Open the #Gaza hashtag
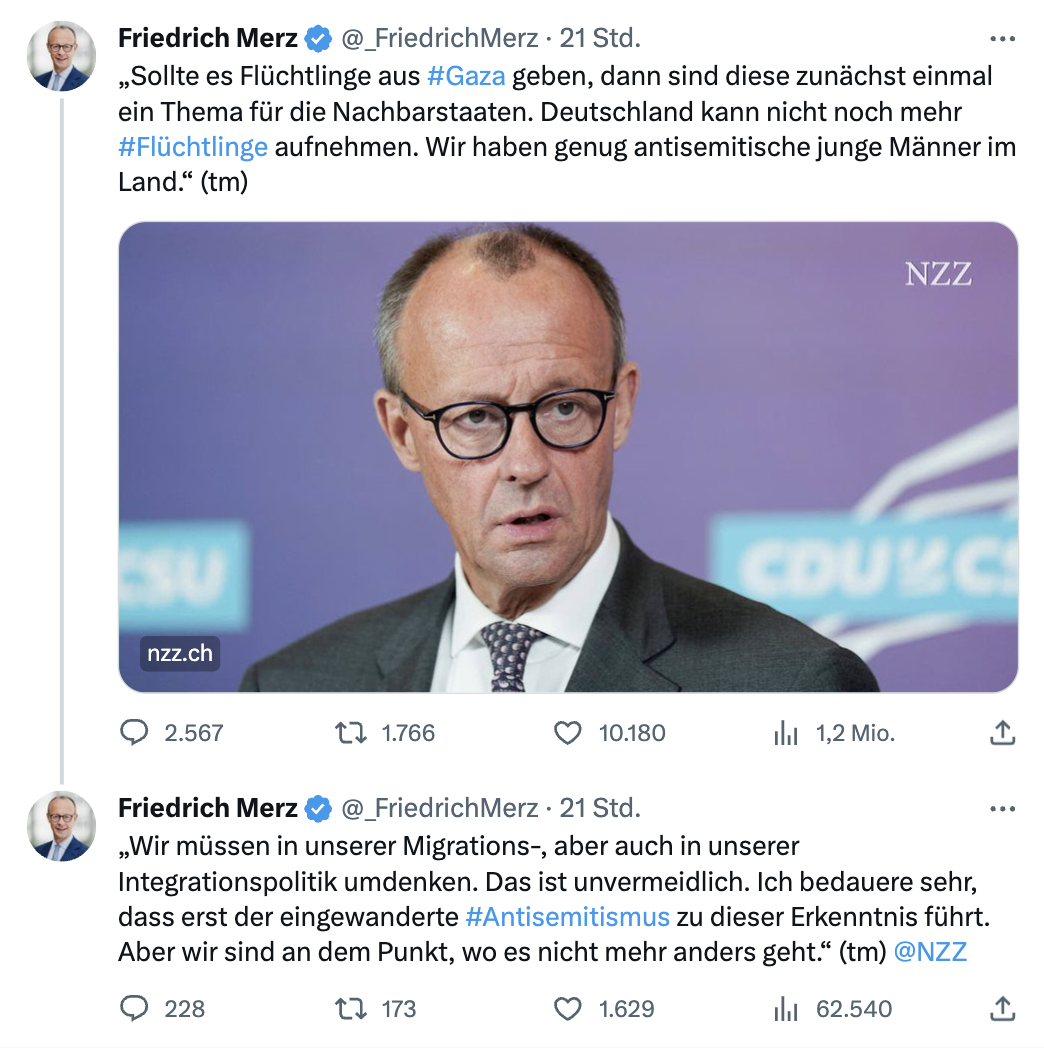Viewport: 1044px width, 1048px height. click(466, 76)
